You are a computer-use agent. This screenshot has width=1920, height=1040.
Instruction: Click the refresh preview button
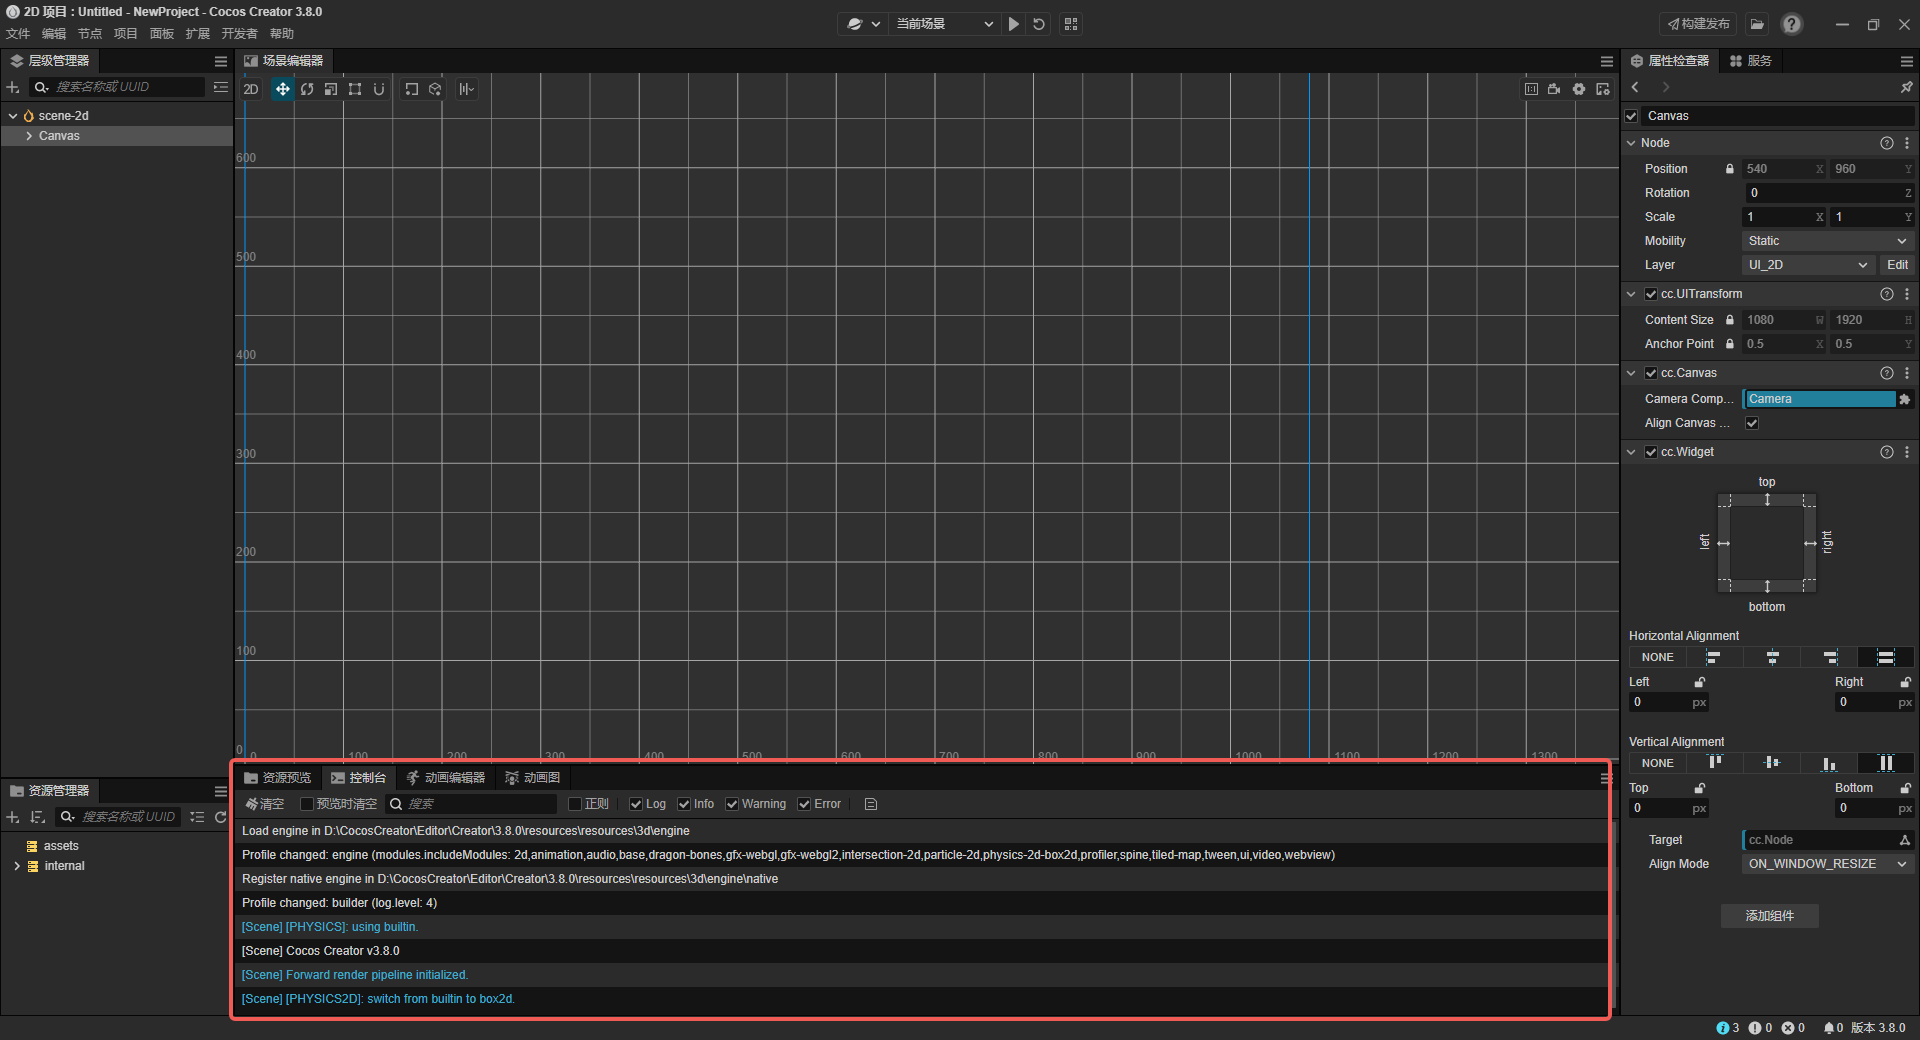pos(1039,24)
